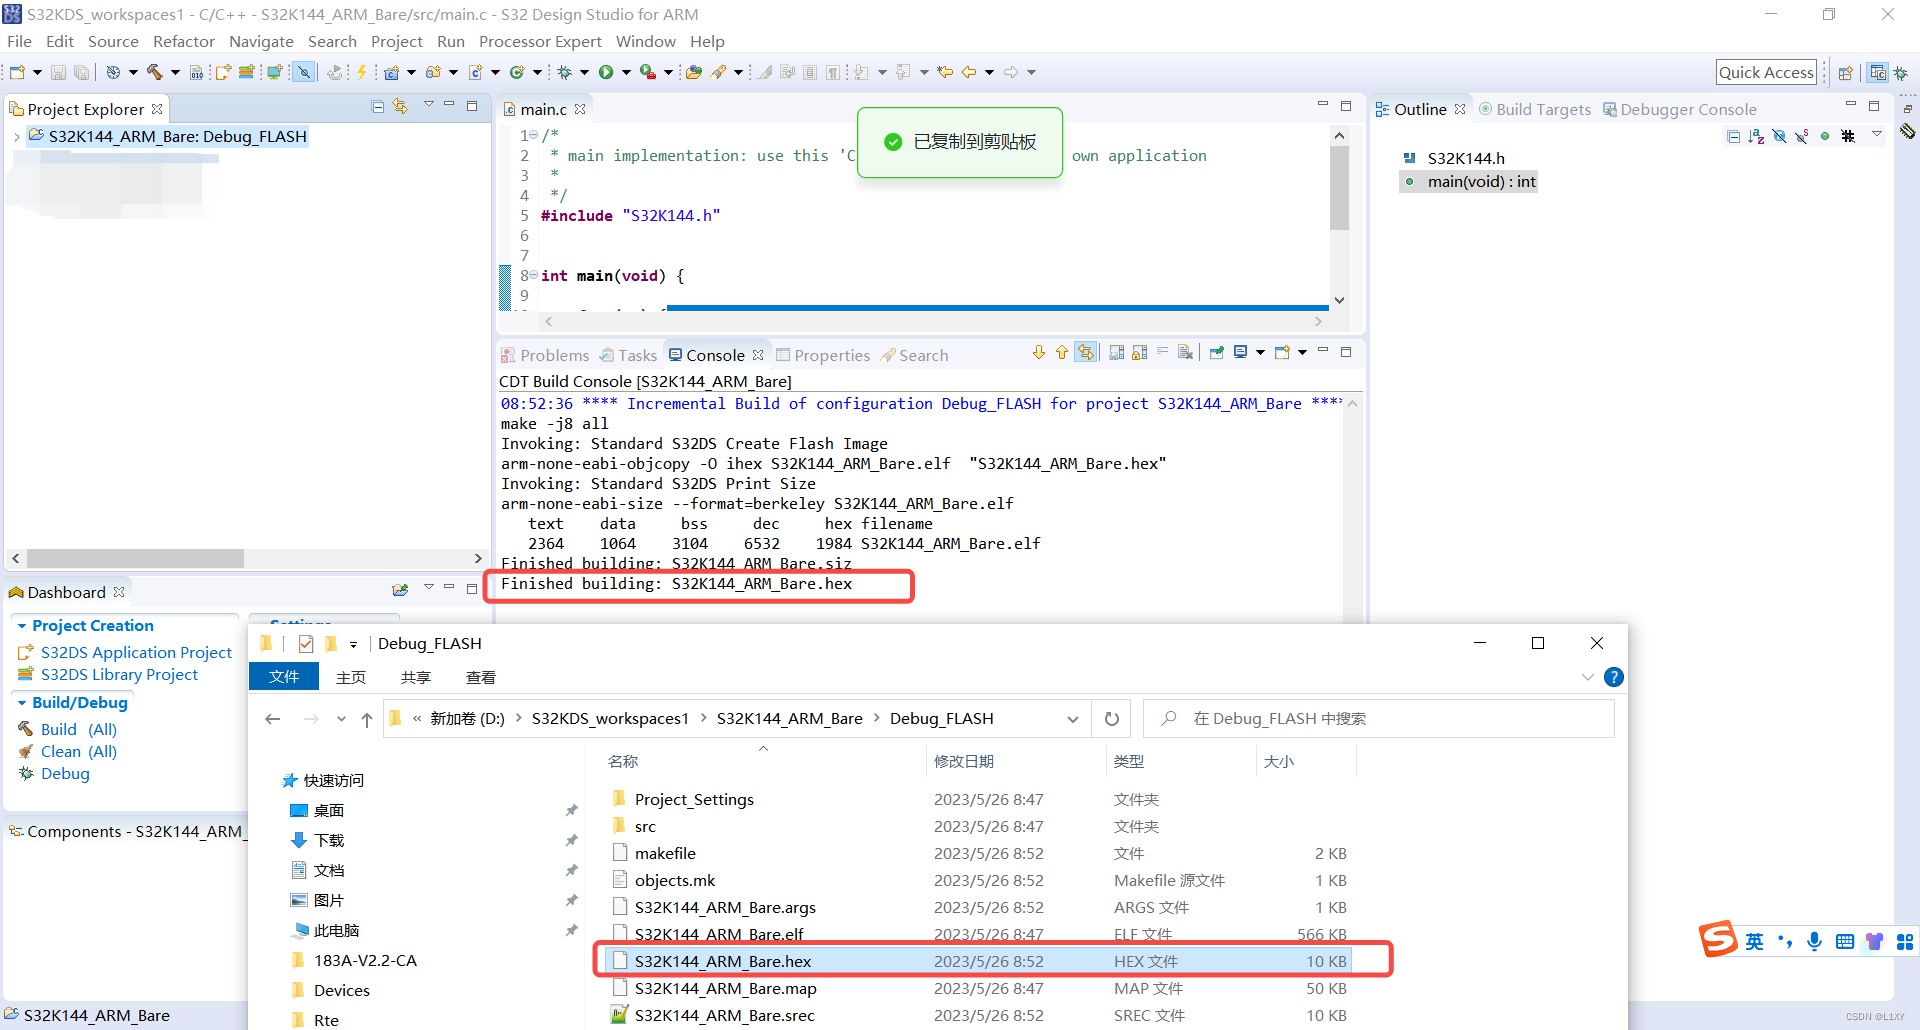Screen dimensions: 1920x1030
Task: Switch to the Problems tab
Action: [546, 355]
